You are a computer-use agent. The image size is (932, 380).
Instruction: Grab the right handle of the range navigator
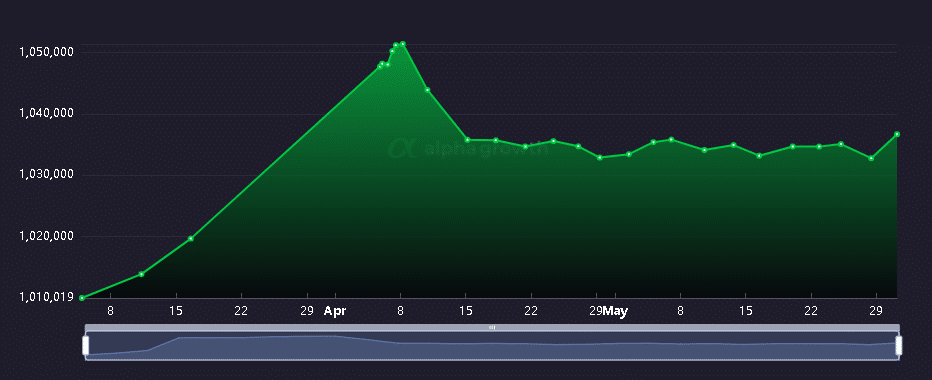tap(899, 346)
